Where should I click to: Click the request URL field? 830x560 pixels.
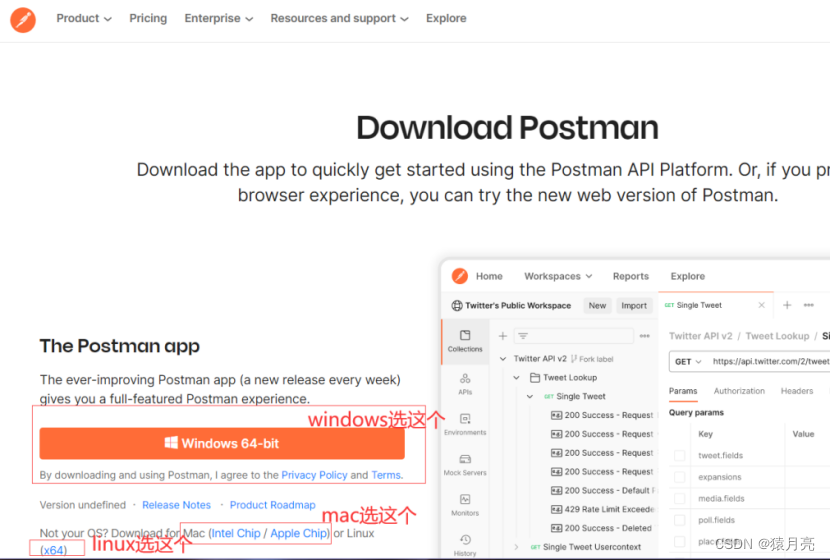(x=770, y=362)
